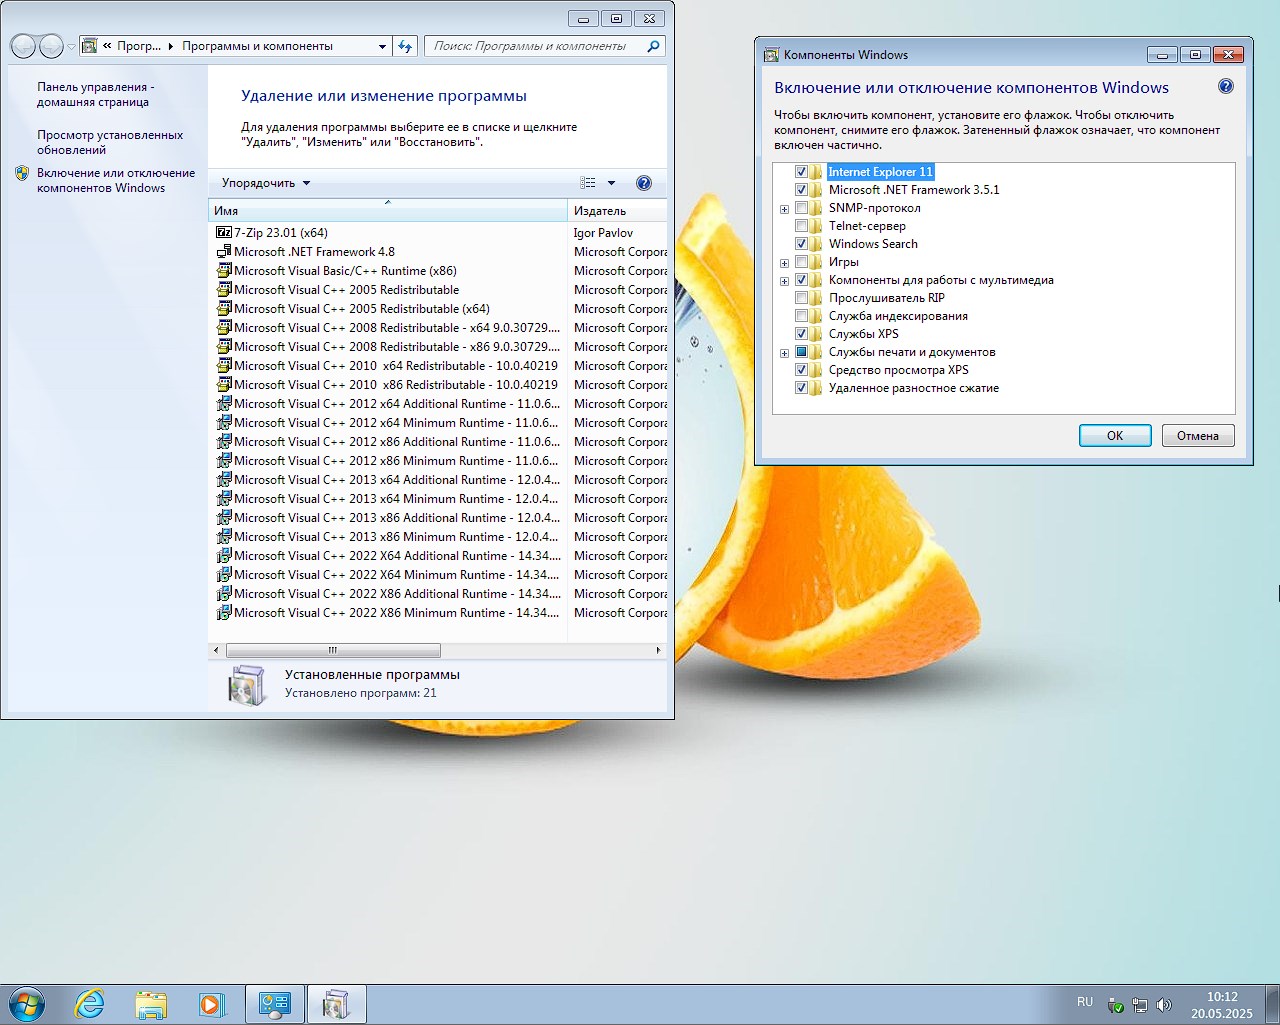Click the Visual C++ 2022 X86 Minimum Runtime icon
The width and height of the screenshot is (1280, 1025).
224,612
